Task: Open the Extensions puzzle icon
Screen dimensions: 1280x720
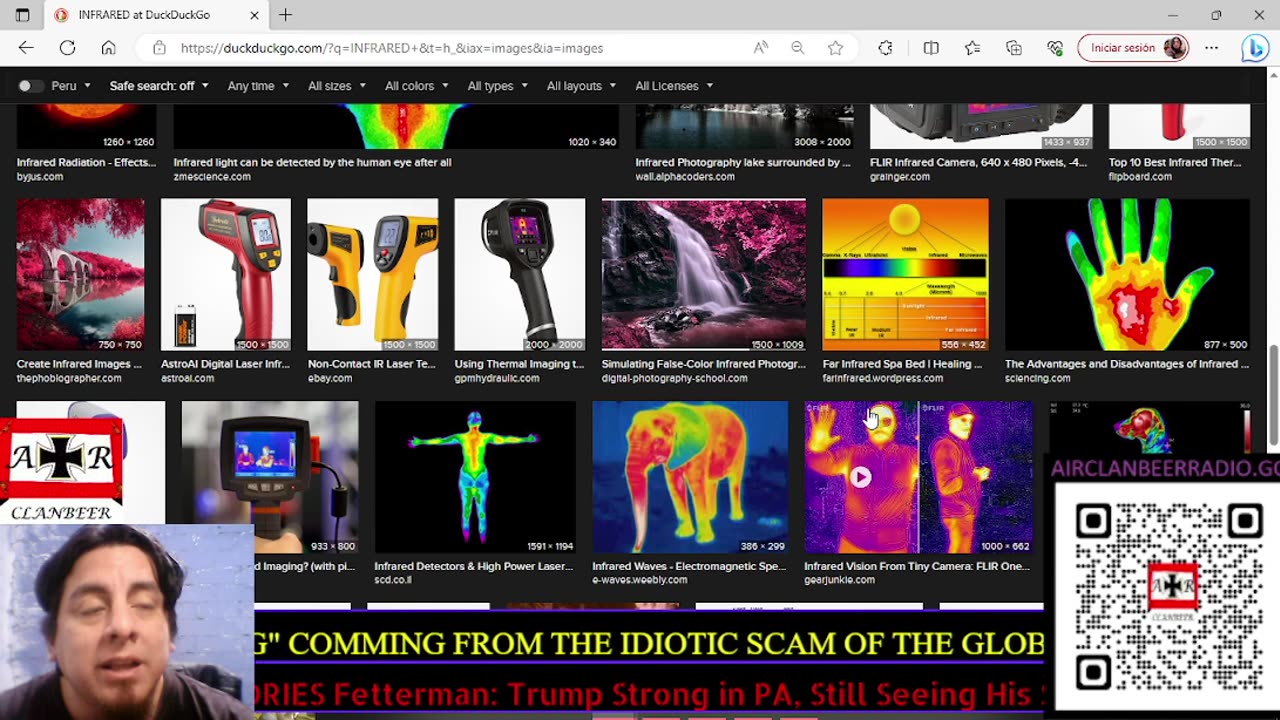Action: click(885, 48)
